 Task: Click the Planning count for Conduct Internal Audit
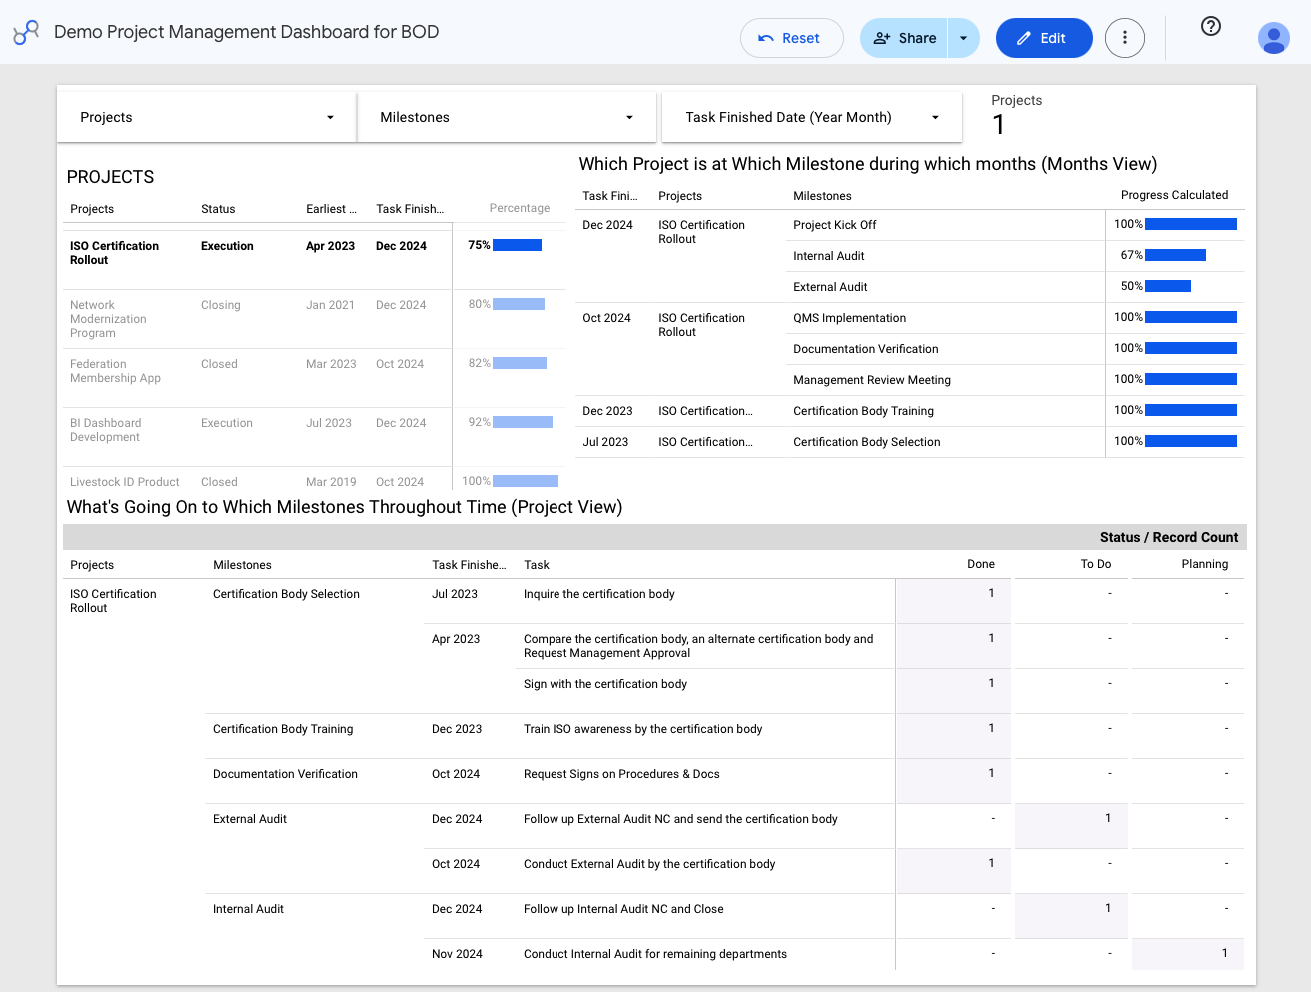tap(1188, 954)
